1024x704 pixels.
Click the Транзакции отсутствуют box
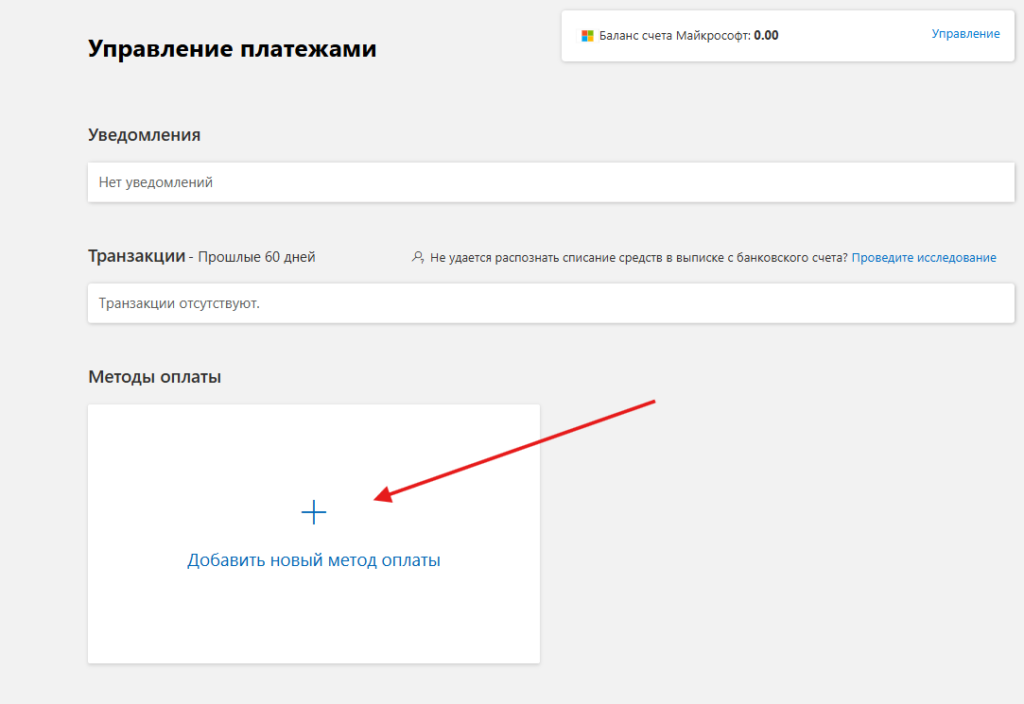pos(551,303)
